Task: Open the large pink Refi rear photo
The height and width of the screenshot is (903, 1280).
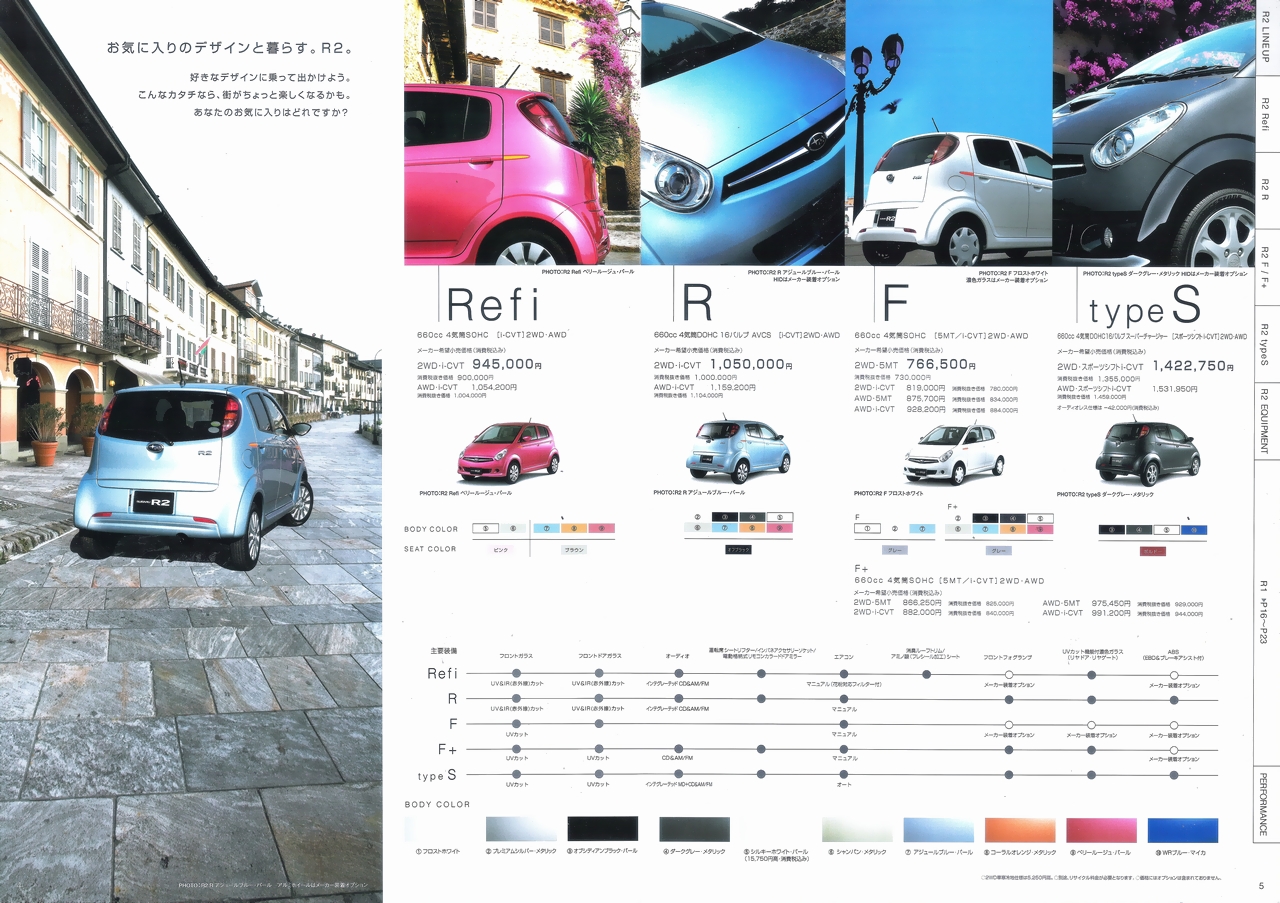Action: (x=522, y=132)
